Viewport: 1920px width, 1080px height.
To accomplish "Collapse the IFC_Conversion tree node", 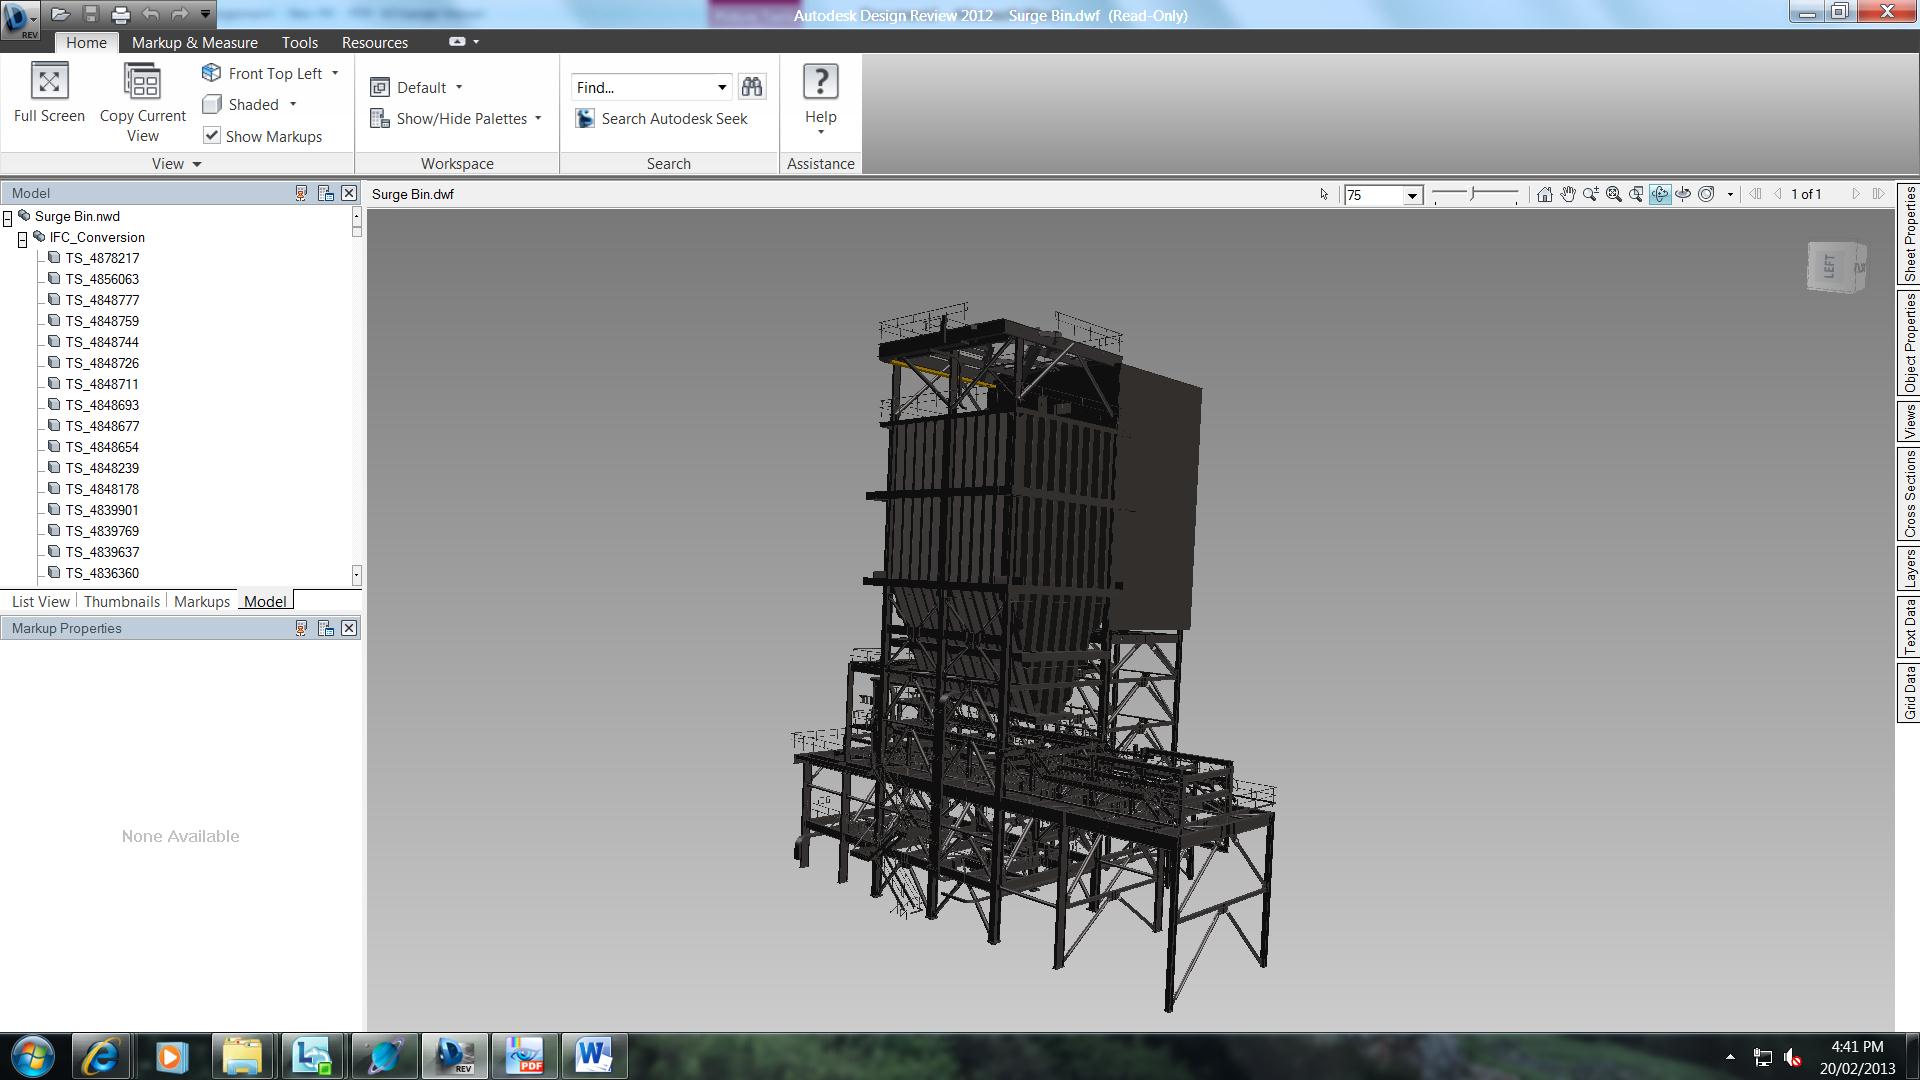I will [22, 238].
